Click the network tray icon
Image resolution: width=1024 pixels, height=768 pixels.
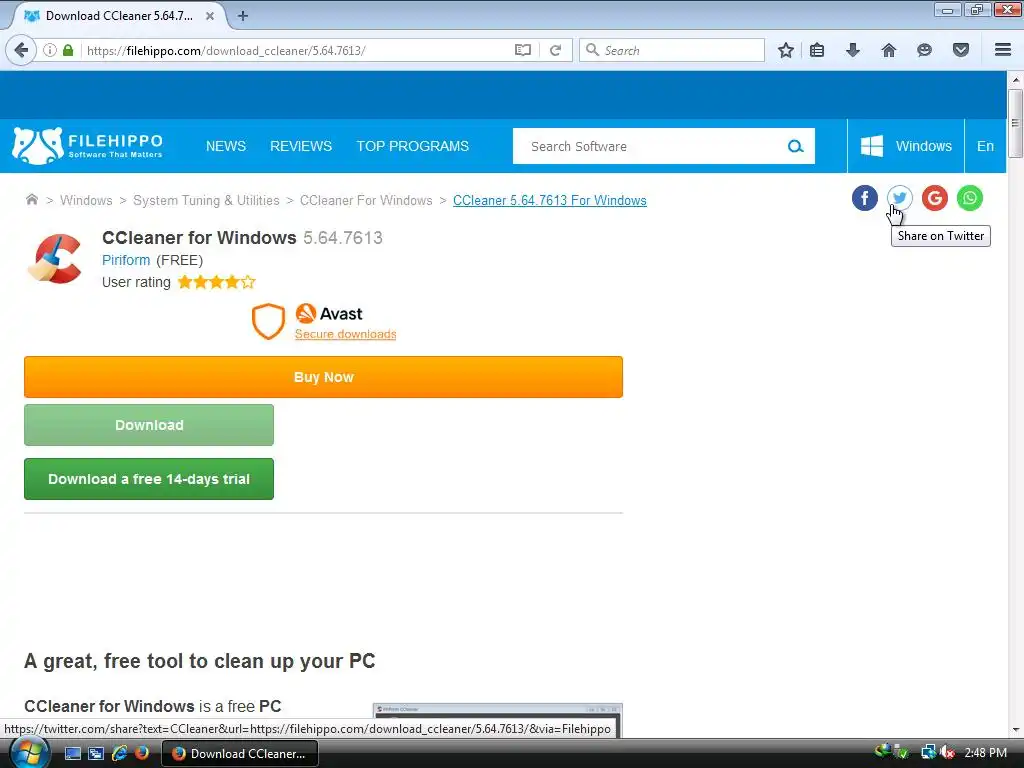pyautogui.click(x=928, y=753)
